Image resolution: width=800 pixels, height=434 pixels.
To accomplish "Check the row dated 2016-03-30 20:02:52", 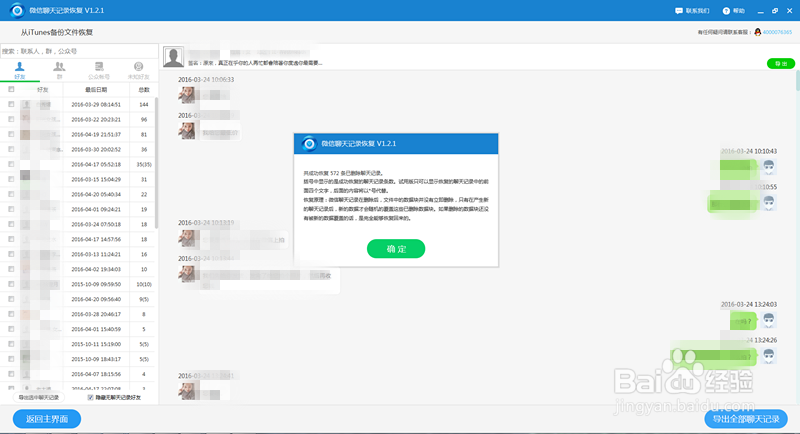I will (11, 149).
